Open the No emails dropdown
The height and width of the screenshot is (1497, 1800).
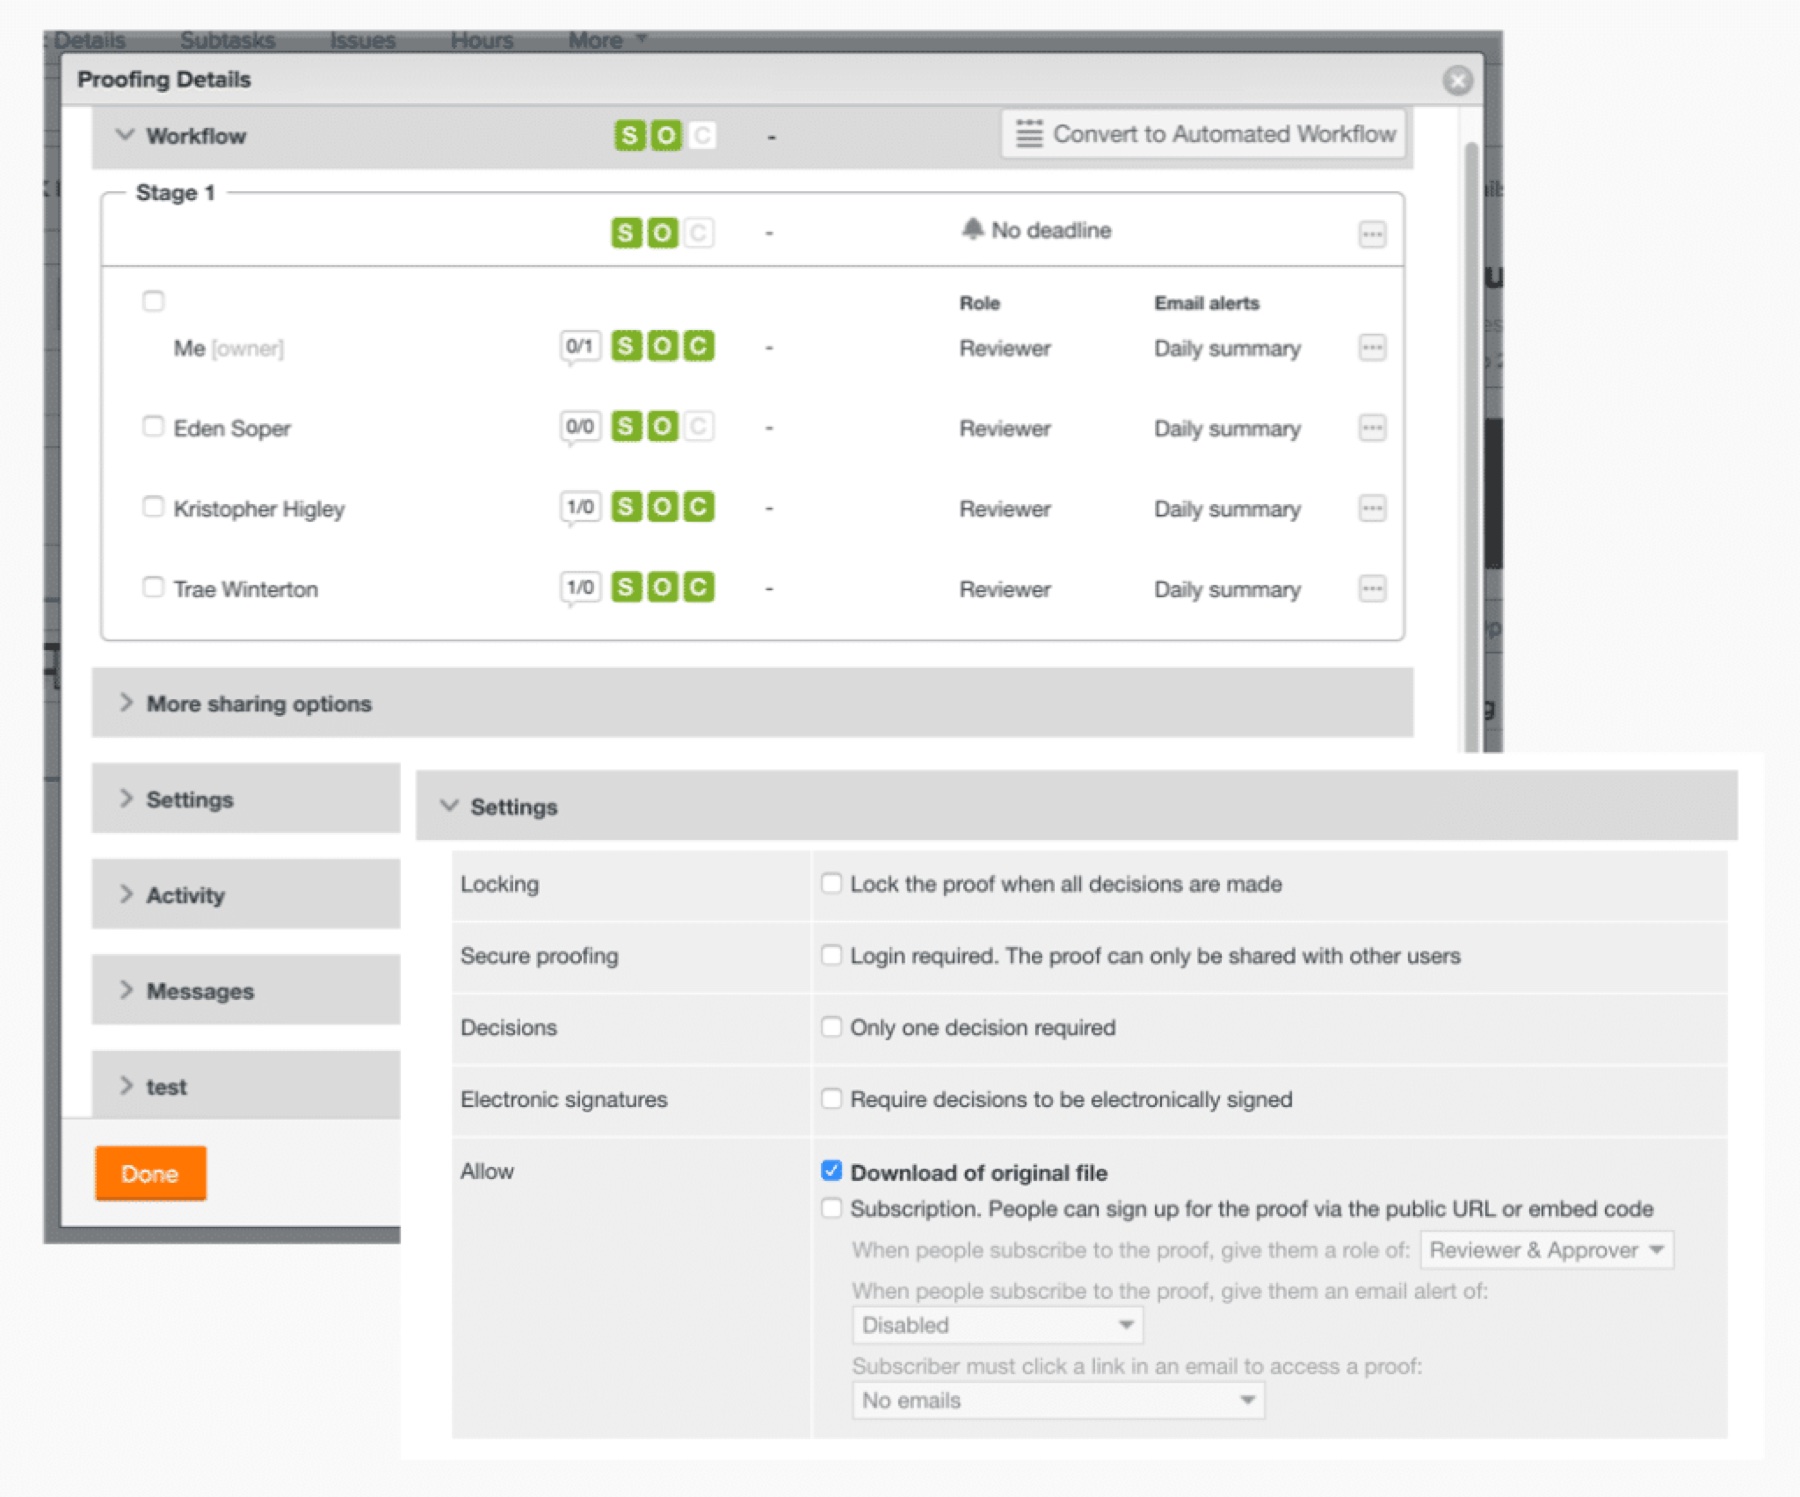pos(1058,1401)
